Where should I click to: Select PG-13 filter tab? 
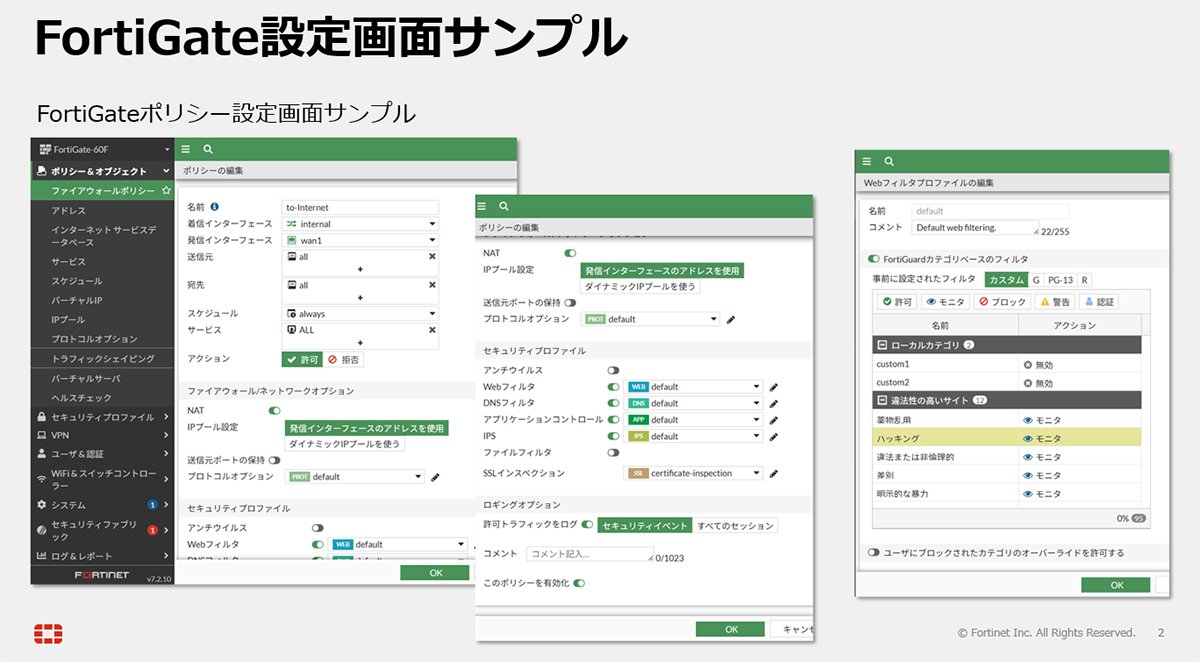pos(1060,280)
